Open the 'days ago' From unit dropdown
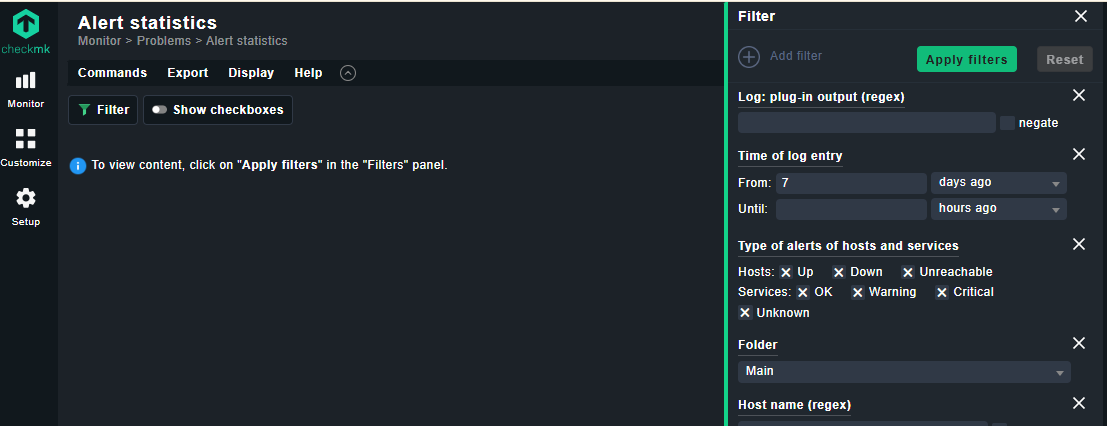The width and height of the screenshot is (1107, 426). click(x=998, y=183)
